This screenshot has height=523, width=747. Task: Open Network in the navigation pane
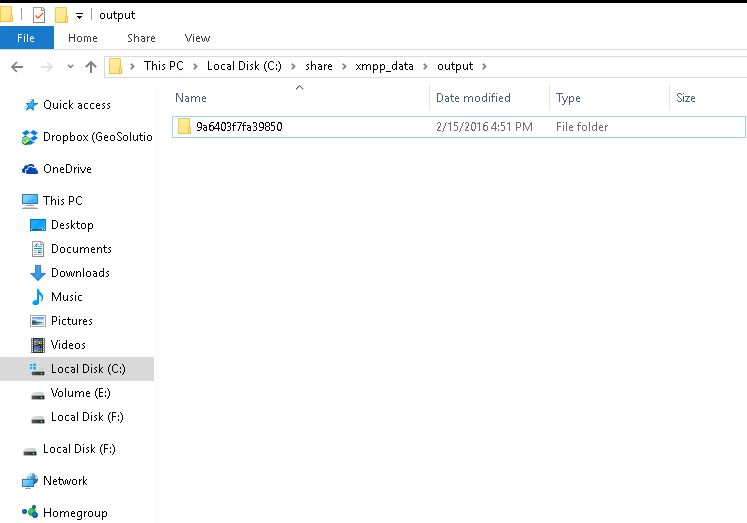pyautogui.click(x=65, y=481)
